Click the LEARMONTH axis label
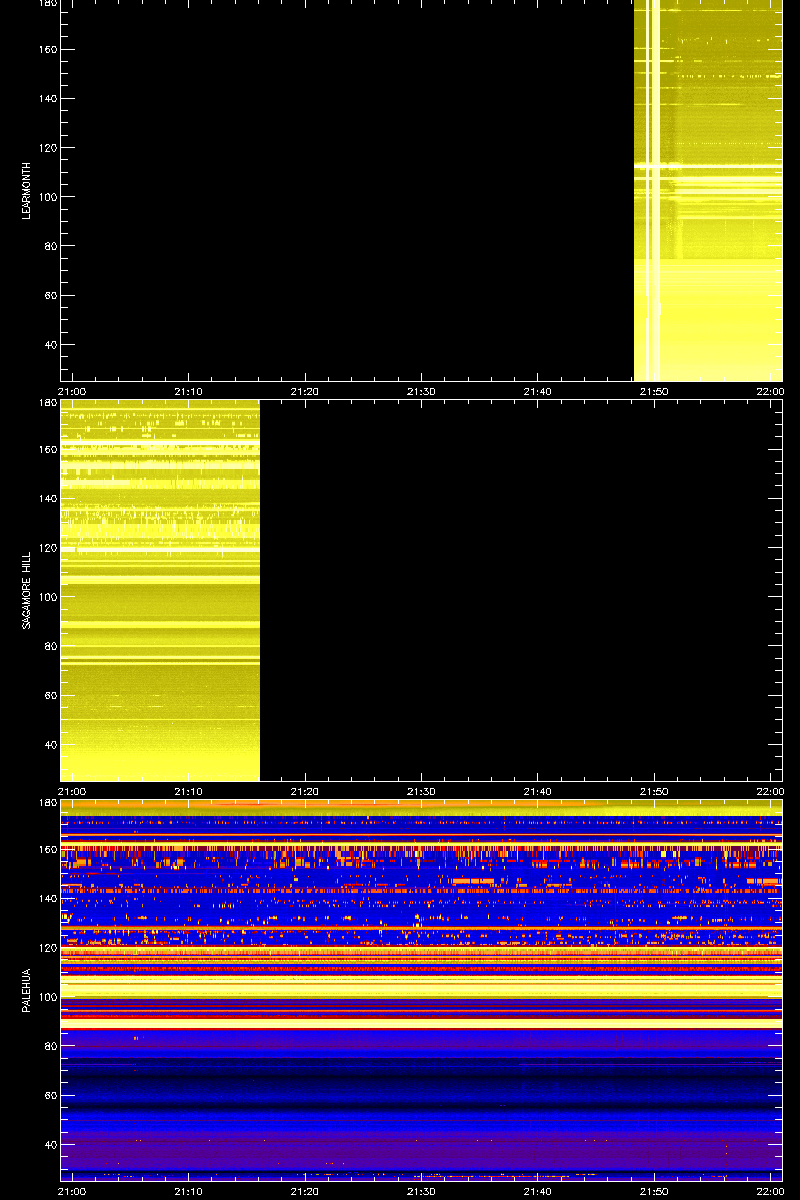This screenshot has width=800, height=1200. [27, 191]
